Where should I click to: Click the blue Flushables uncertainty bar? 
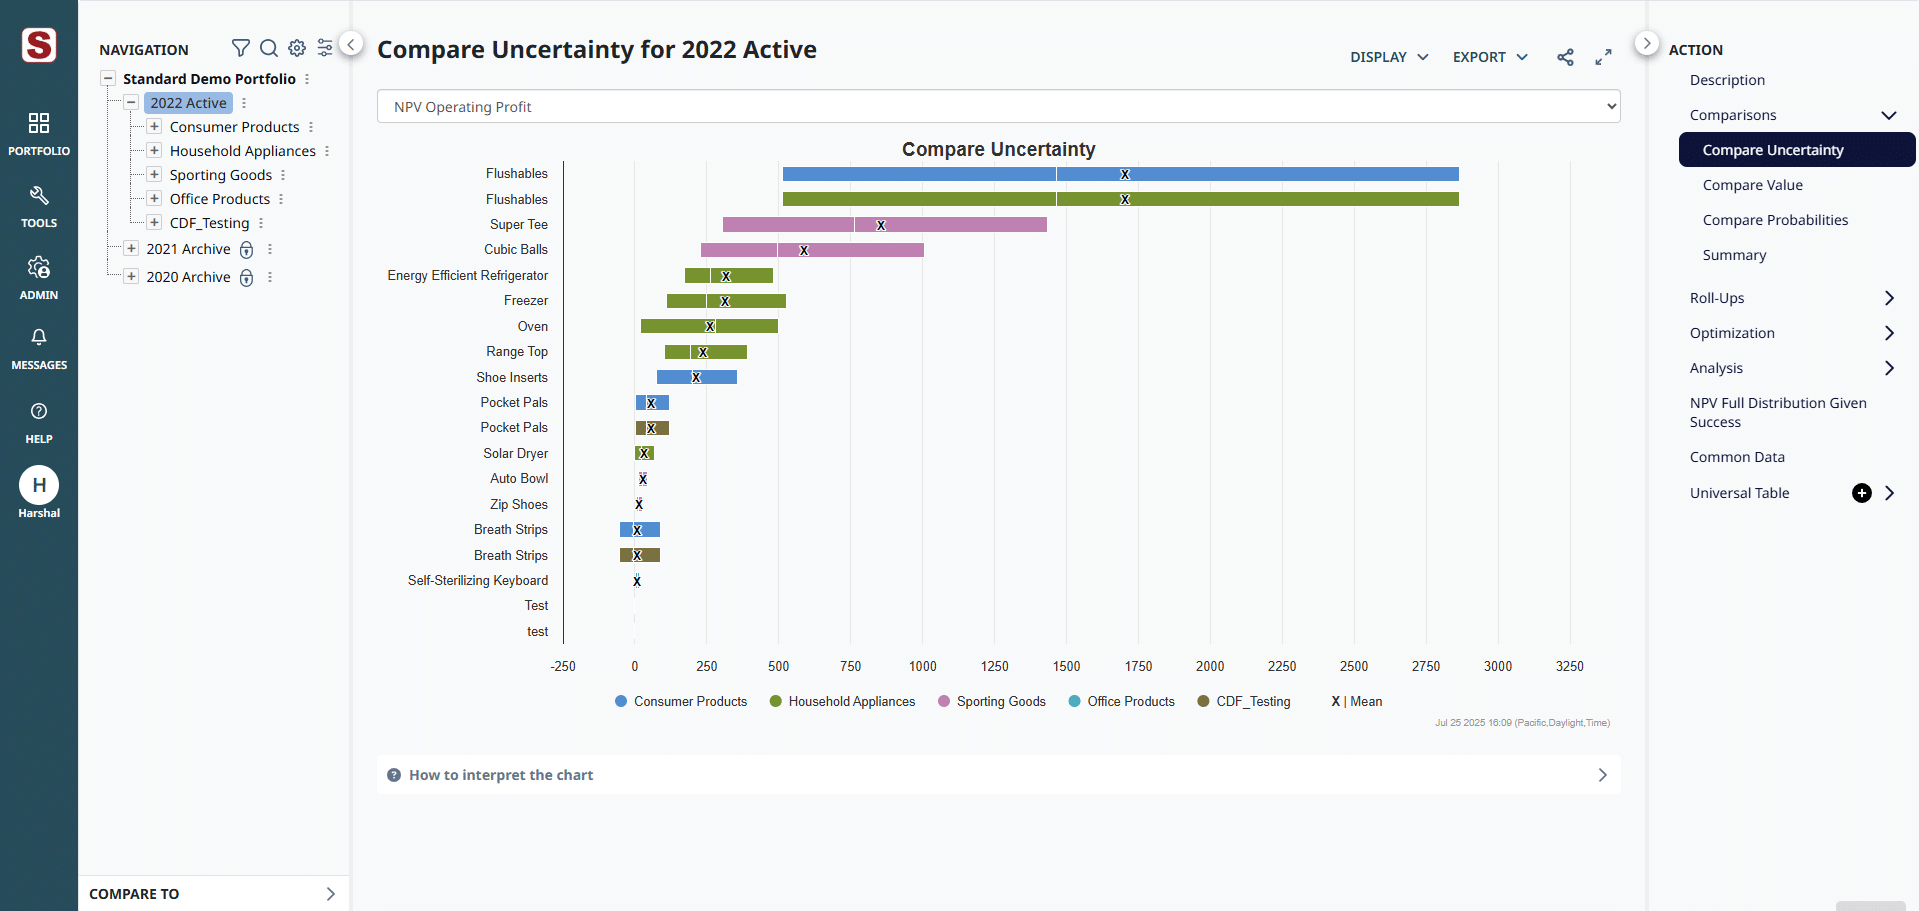(x=1120, y=174)
